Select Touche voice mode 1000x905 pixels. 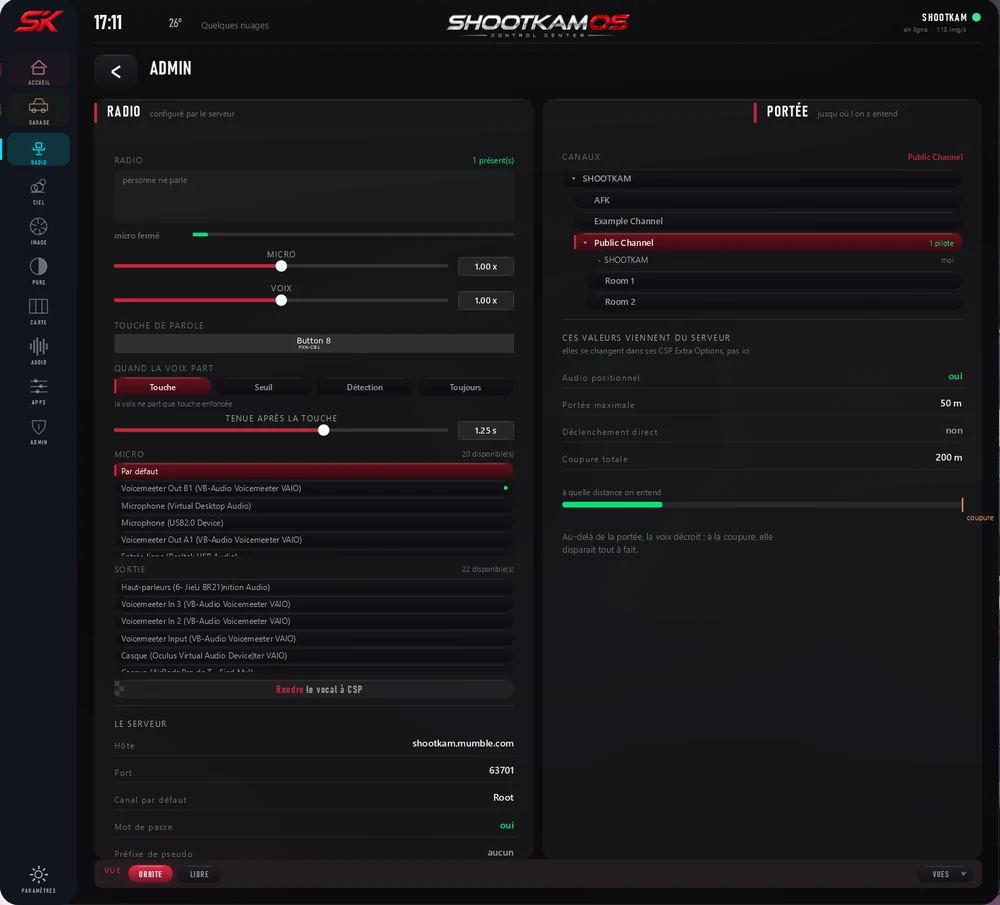point(163,387)
